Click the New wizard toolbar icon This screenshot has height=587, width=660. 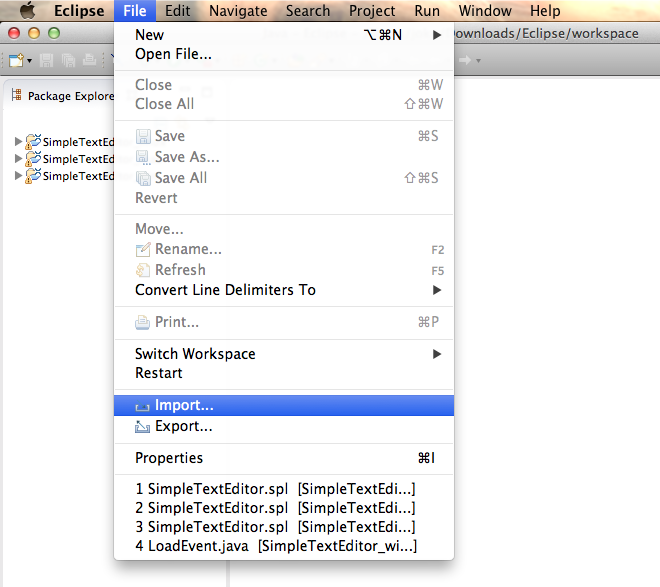[x=16, y=60]
